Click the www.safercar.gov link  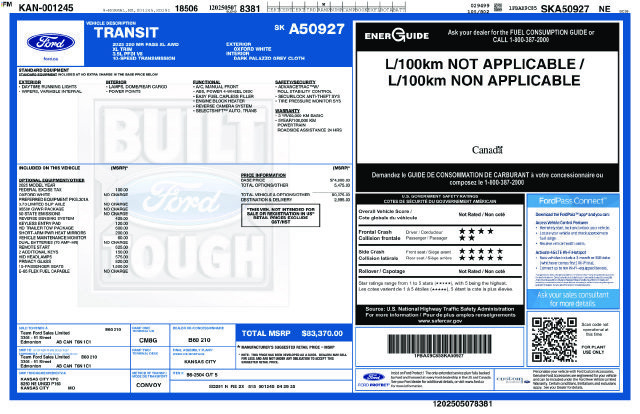[440, 321]
